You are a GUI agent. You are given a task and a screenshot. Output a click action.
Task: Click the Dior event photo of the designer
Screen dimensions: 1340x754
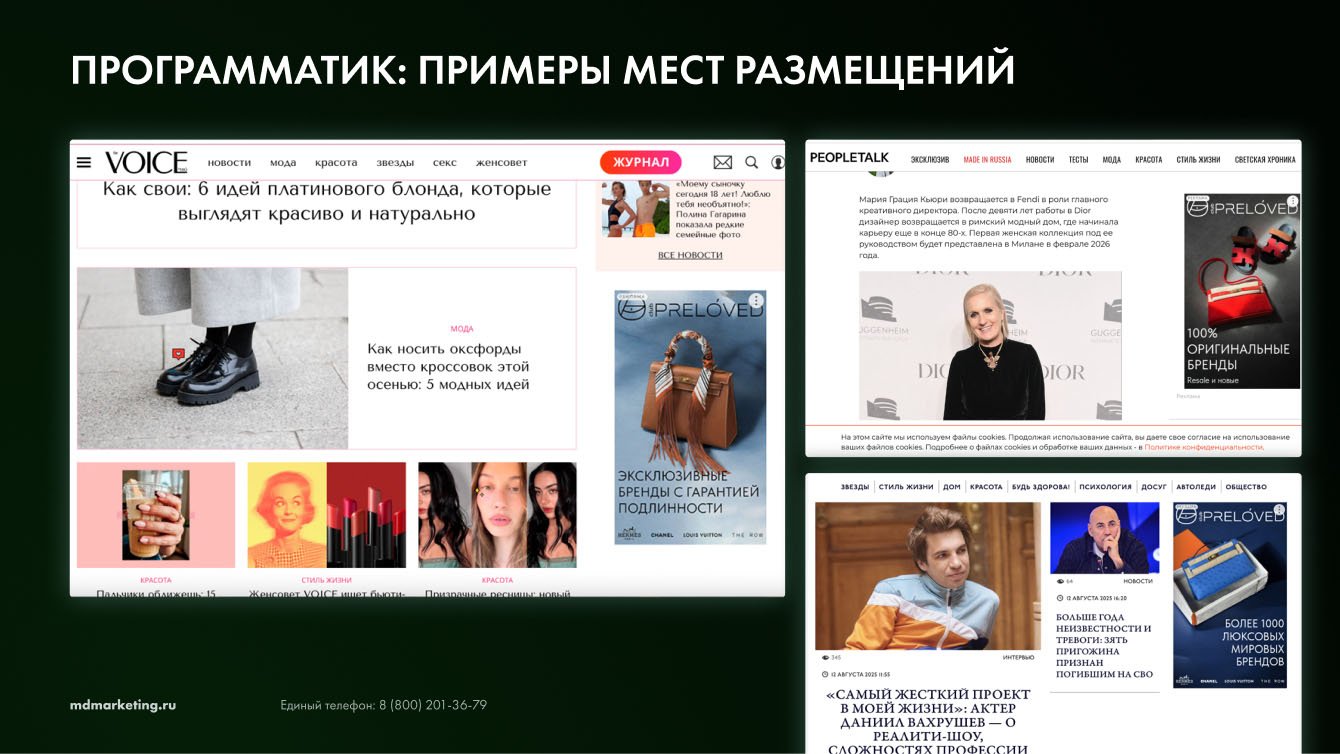990,346
